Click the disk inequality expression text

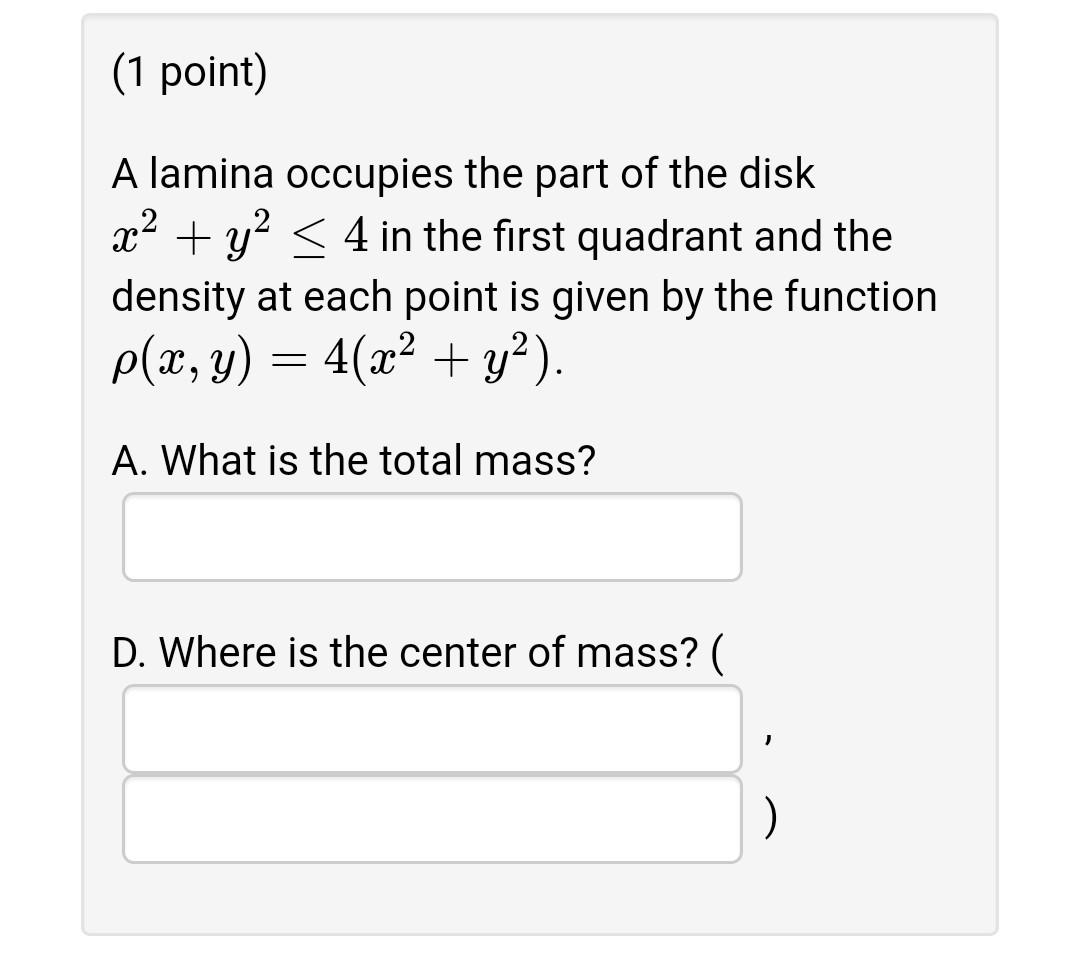(200, 236)
